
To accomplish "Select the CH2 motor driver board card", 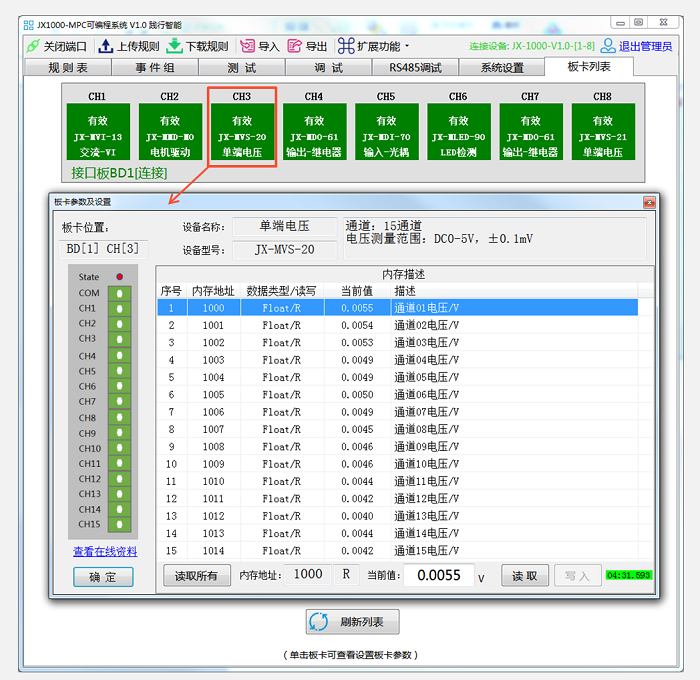I will (x=170, y=131).
